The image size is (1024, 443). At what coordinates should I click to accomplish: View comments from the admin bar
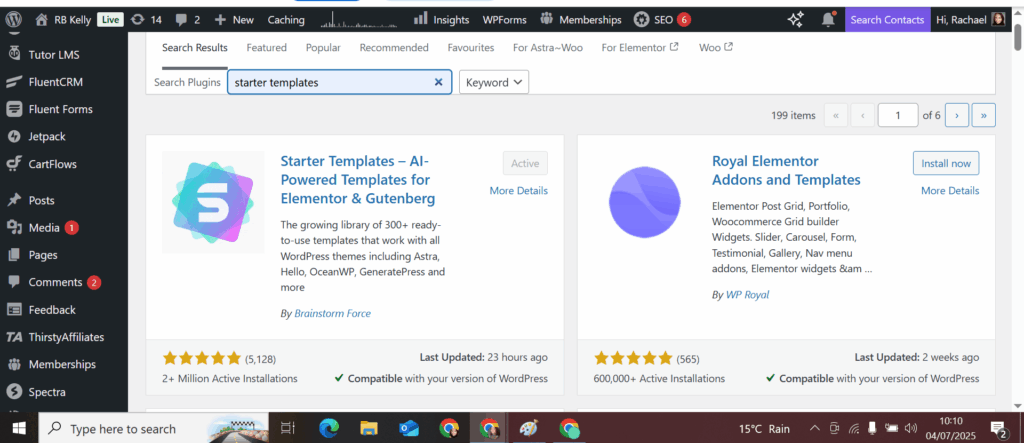click(x=187, y=20)
